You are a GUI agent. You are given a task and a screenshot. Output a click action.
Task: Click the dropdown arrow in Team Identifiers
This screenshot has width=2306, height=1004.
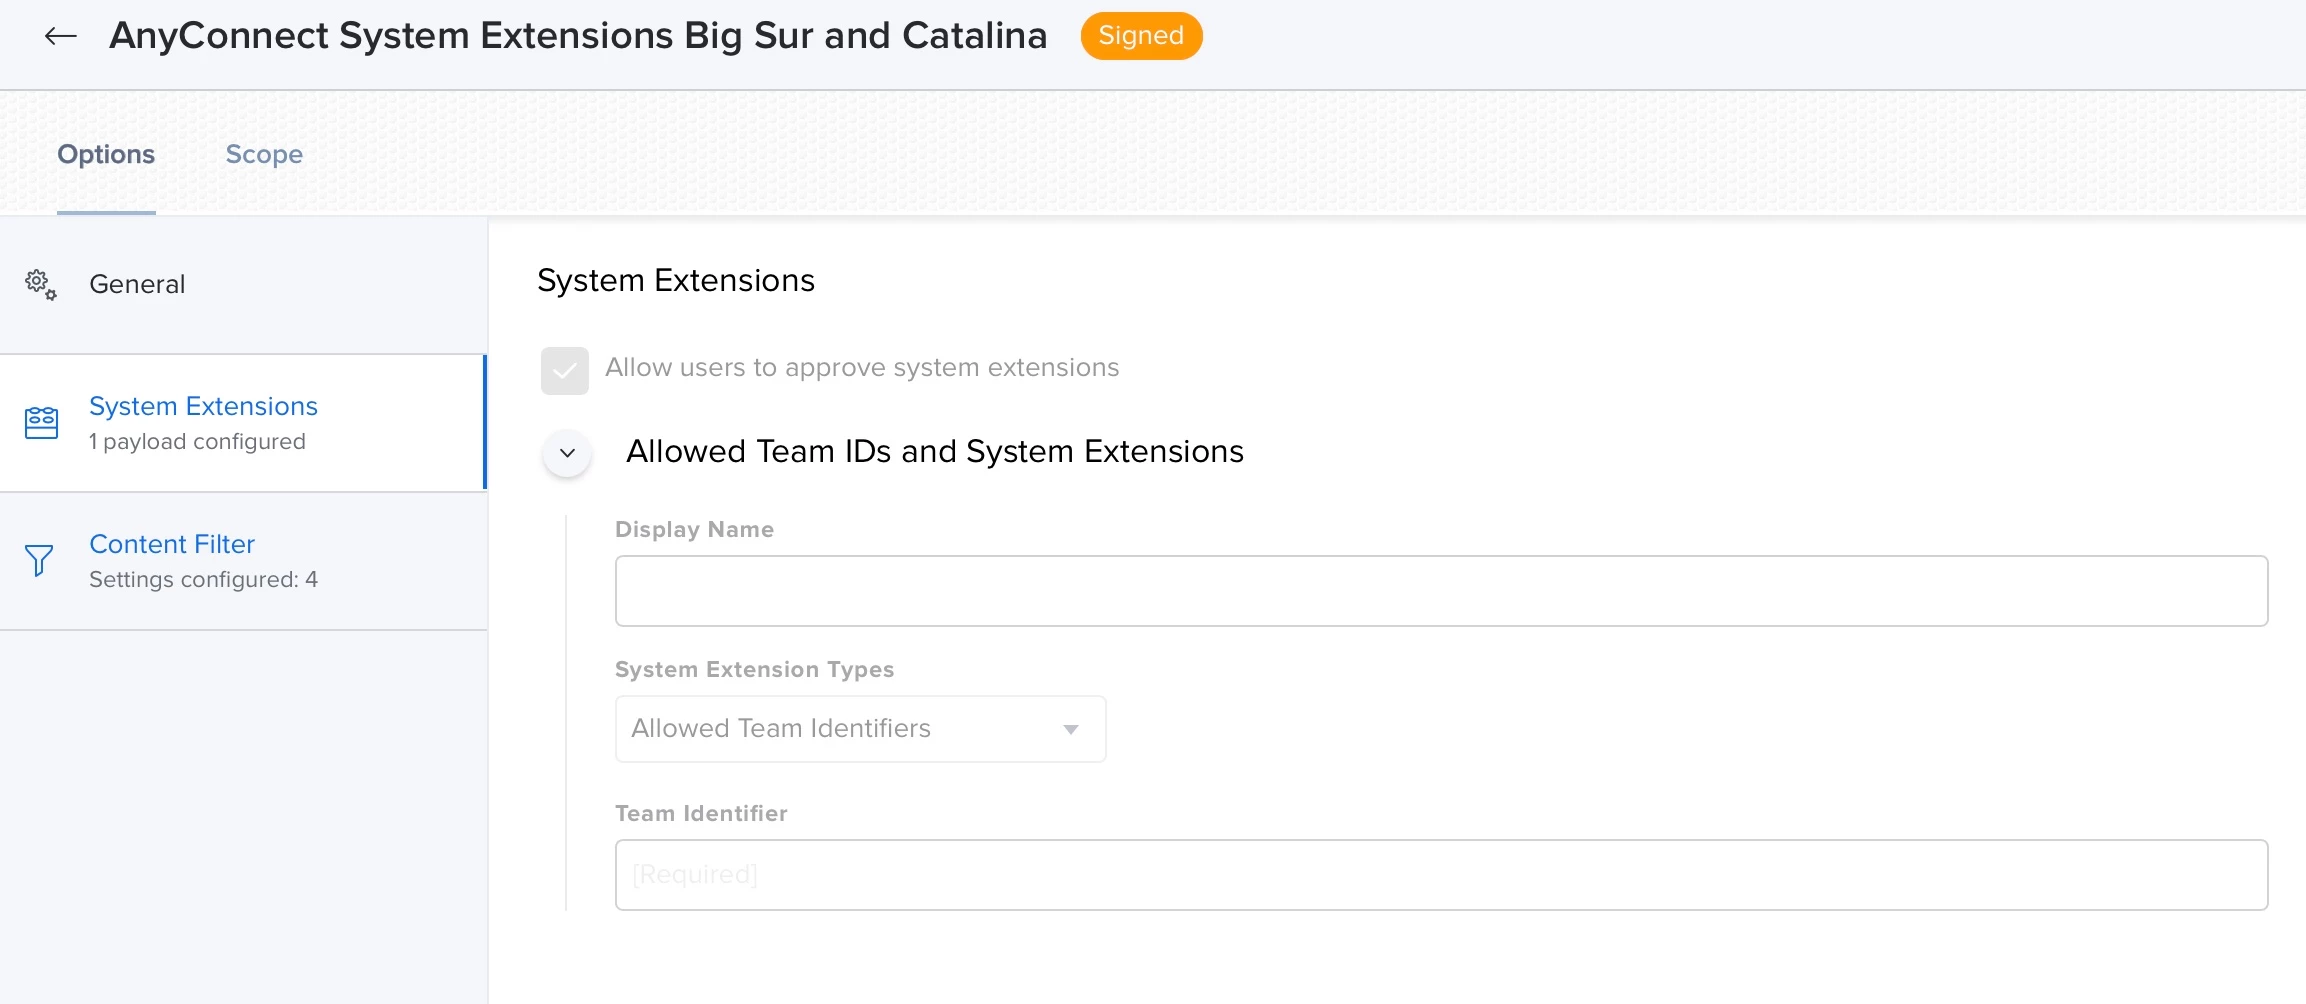pos(1071,730)
